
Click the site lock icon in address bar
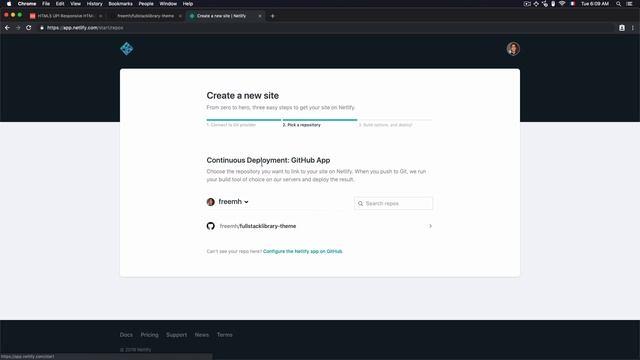tap(42, 28)
